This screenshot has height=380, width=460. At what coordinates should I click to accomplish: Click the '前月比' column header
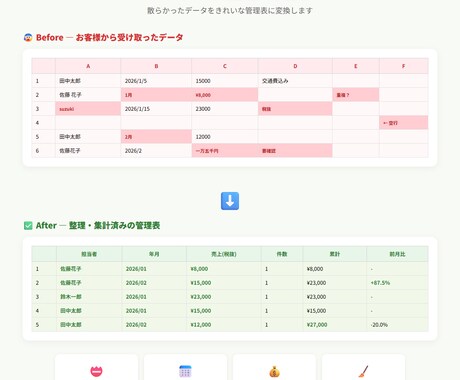397,254
